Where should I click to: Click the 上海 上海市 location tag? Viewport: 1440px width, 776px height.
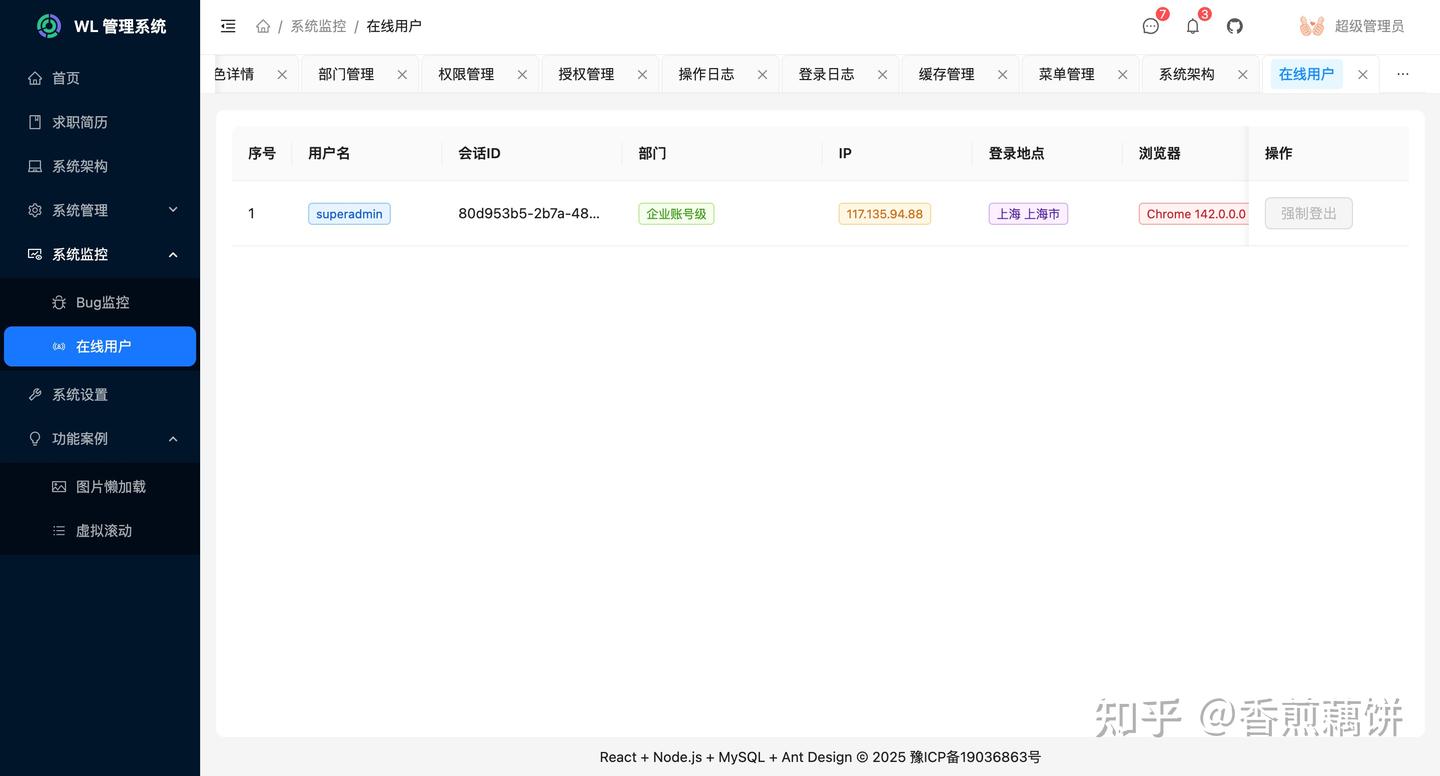tap(1028, 214)
